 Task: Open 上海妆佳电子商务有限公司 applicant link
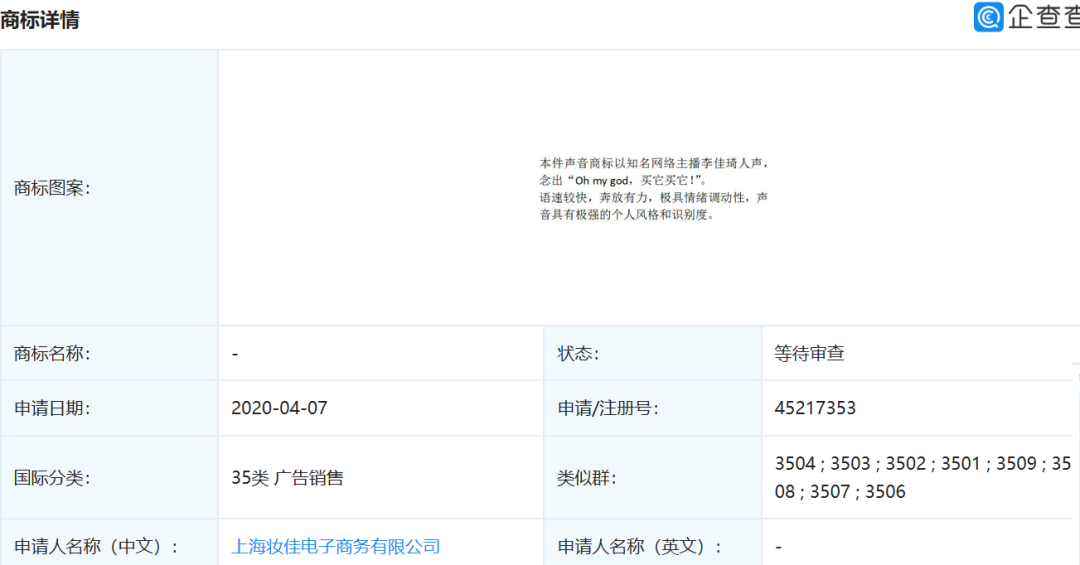click(336, 546)
